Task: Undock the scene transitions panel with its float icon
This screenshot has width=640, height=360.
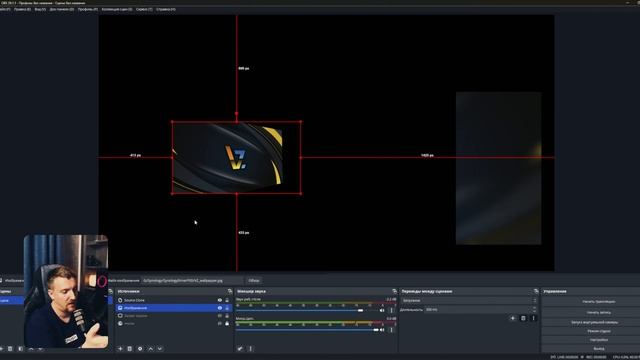Action: (536, 291)
